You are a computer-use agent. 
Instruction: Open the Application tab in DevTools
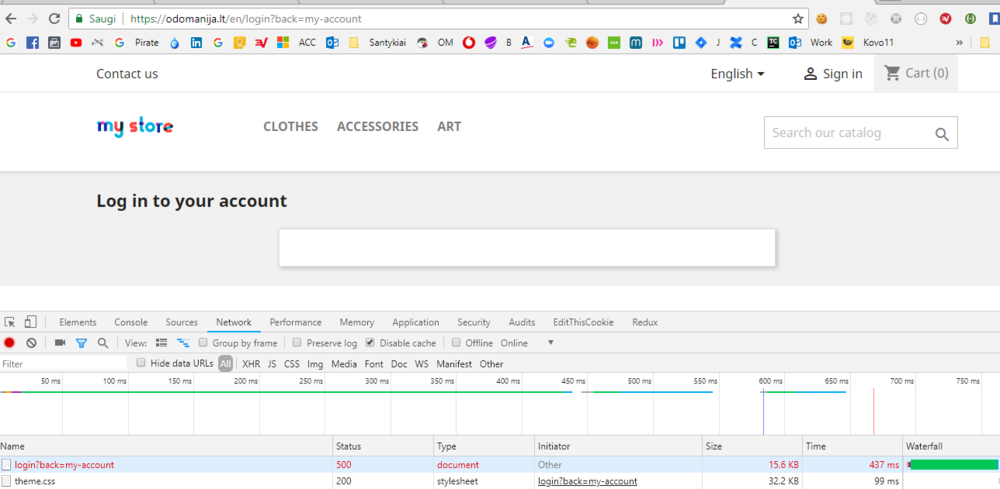click(x=415, y=322)
